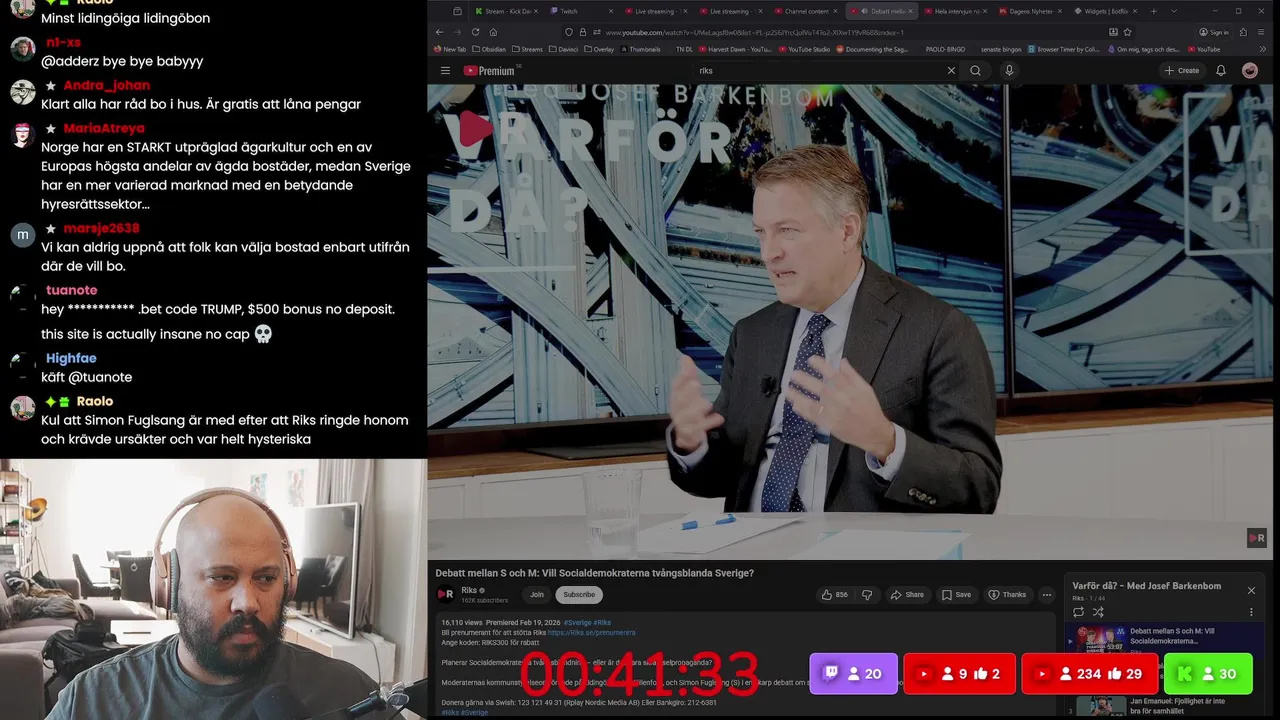The width and height of the screenshot is (1280, 720).
Task: Open the more actions ellipsis under video
Action: pos(1047,594)
